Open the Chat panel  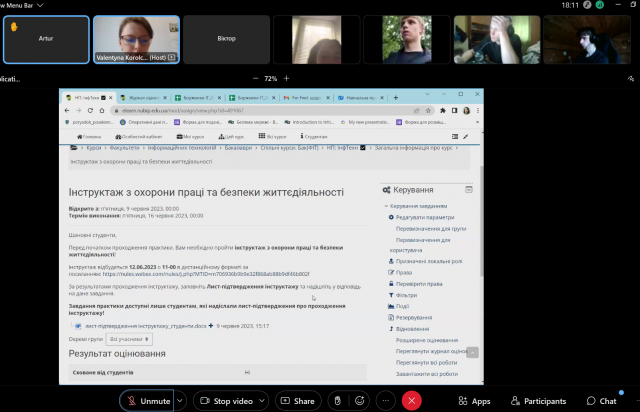(x=602, y=401)
